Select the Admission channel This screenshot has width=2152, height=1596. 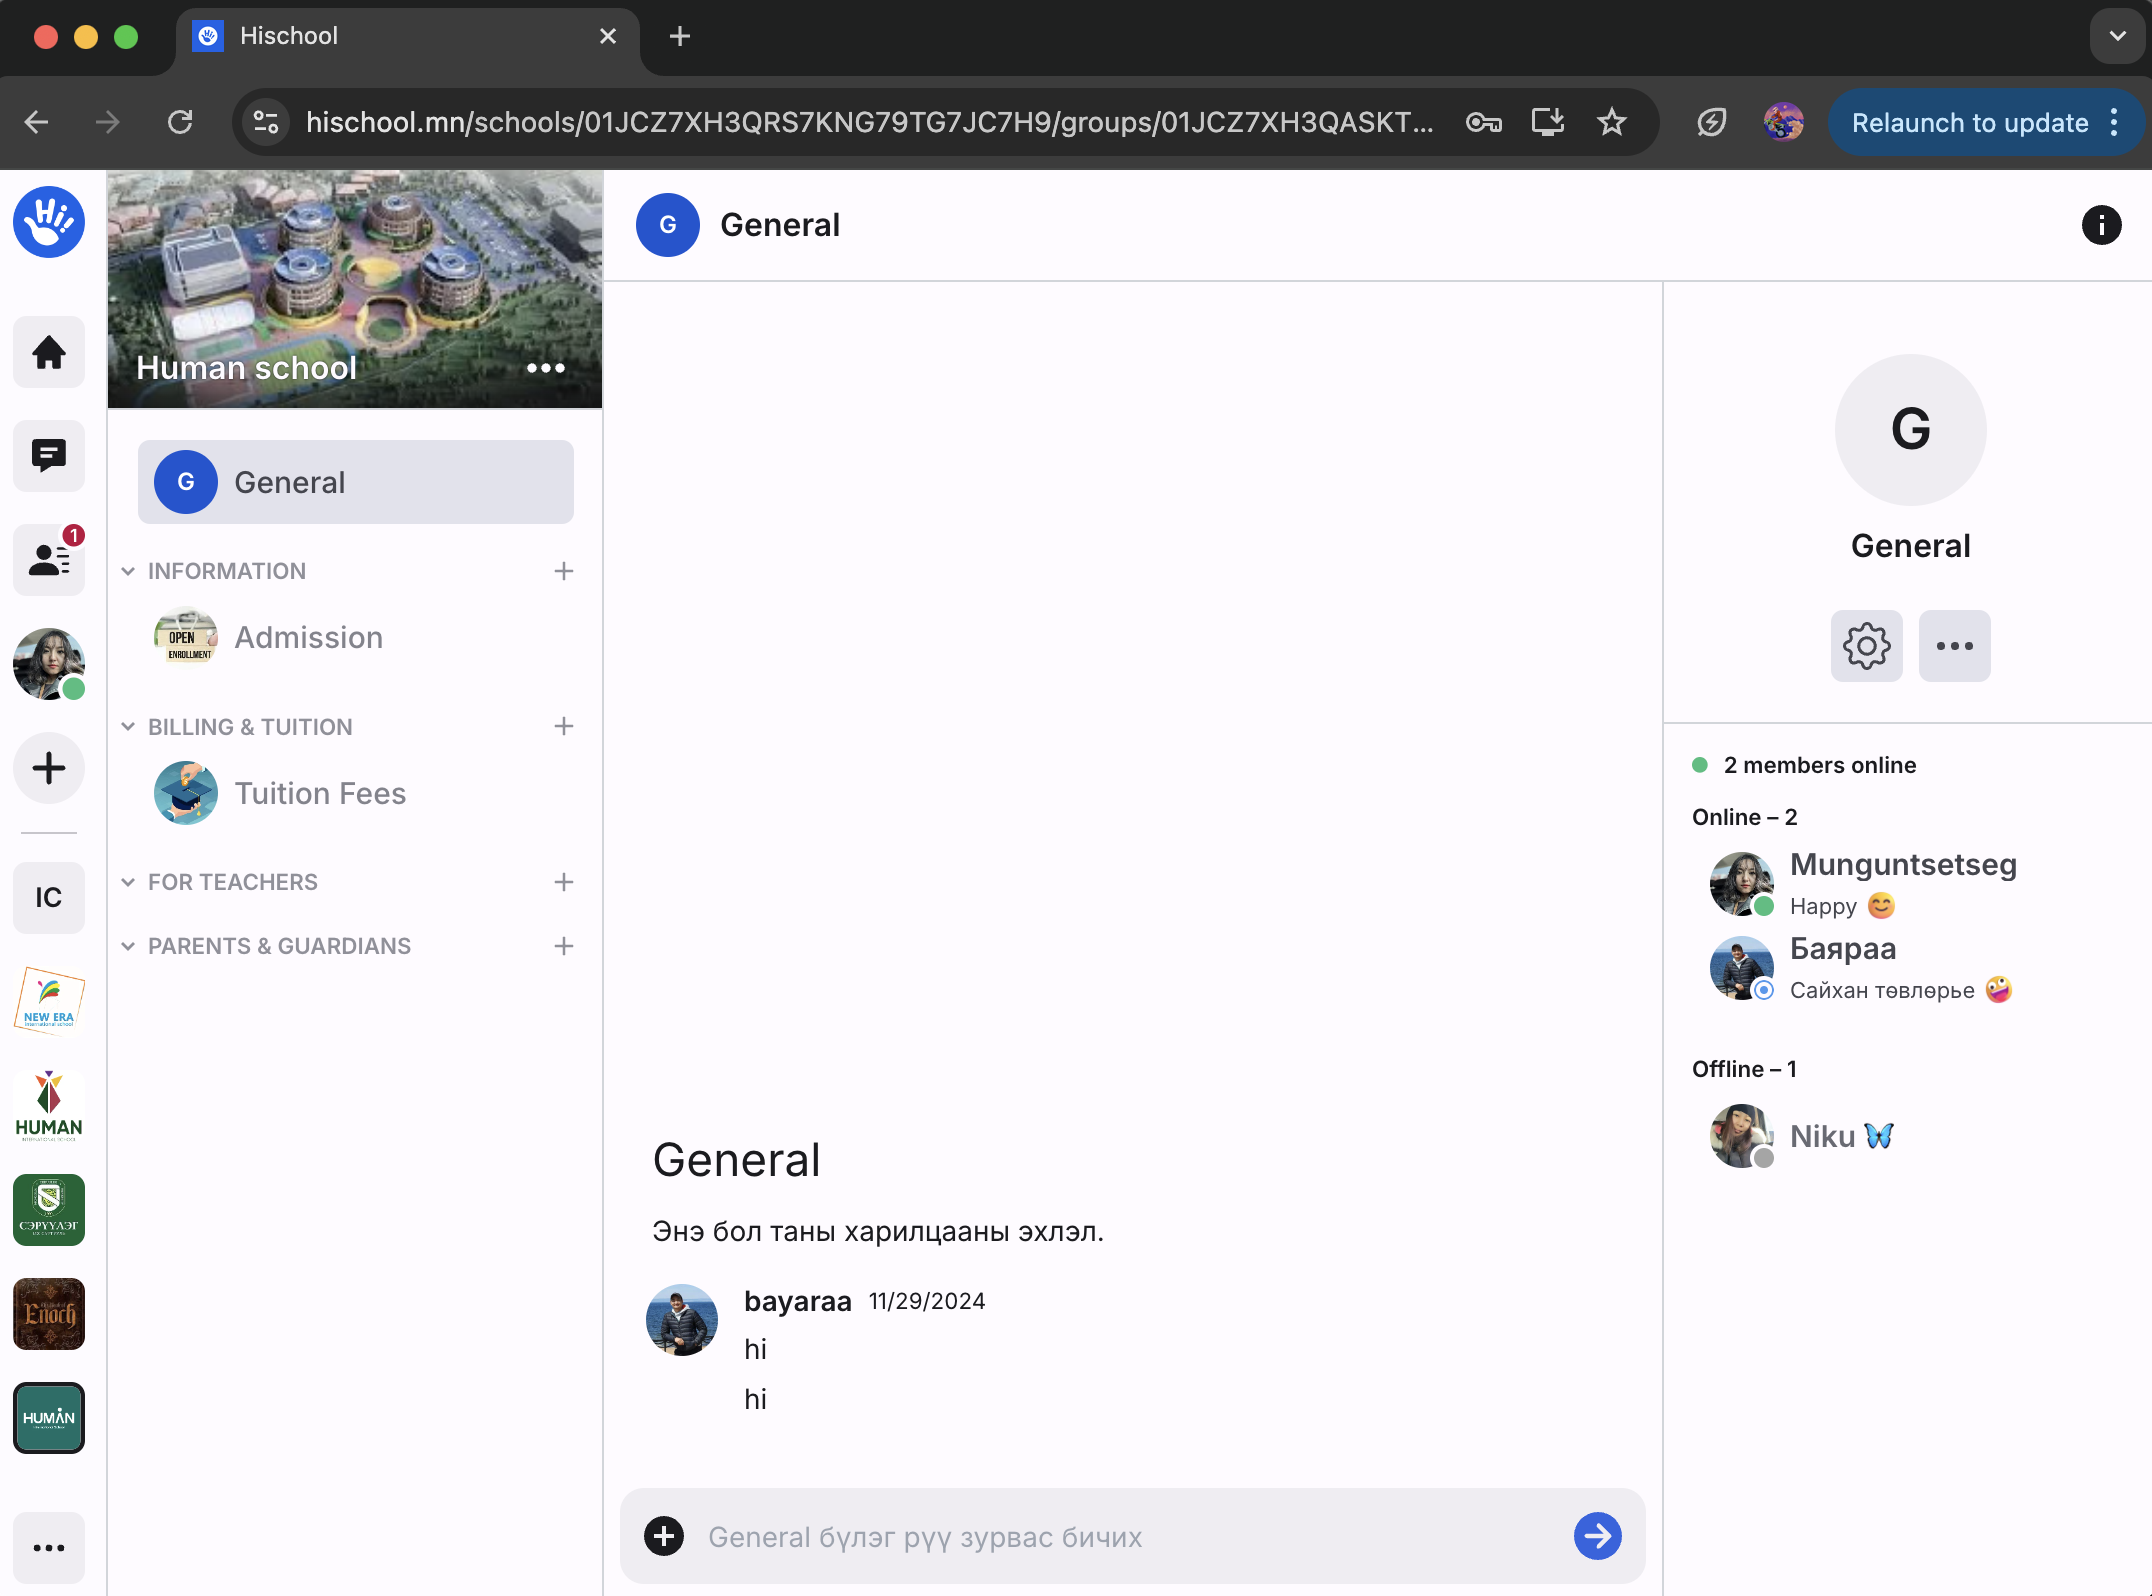point(308,637)
